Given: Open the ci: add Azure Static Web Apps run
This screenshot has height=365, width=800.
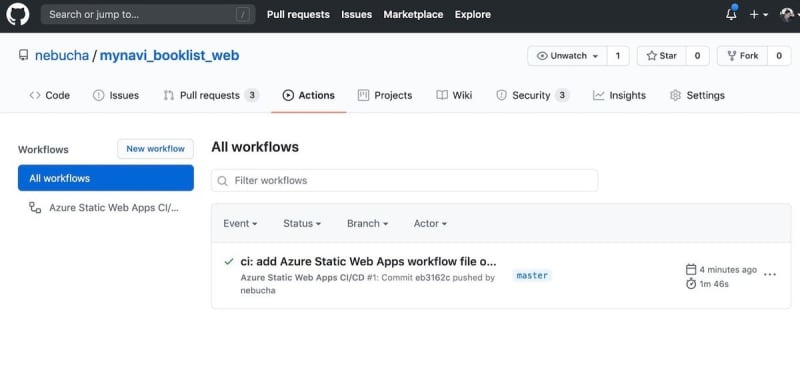Looking at the screenshot, I should click(x=368, y=262).
